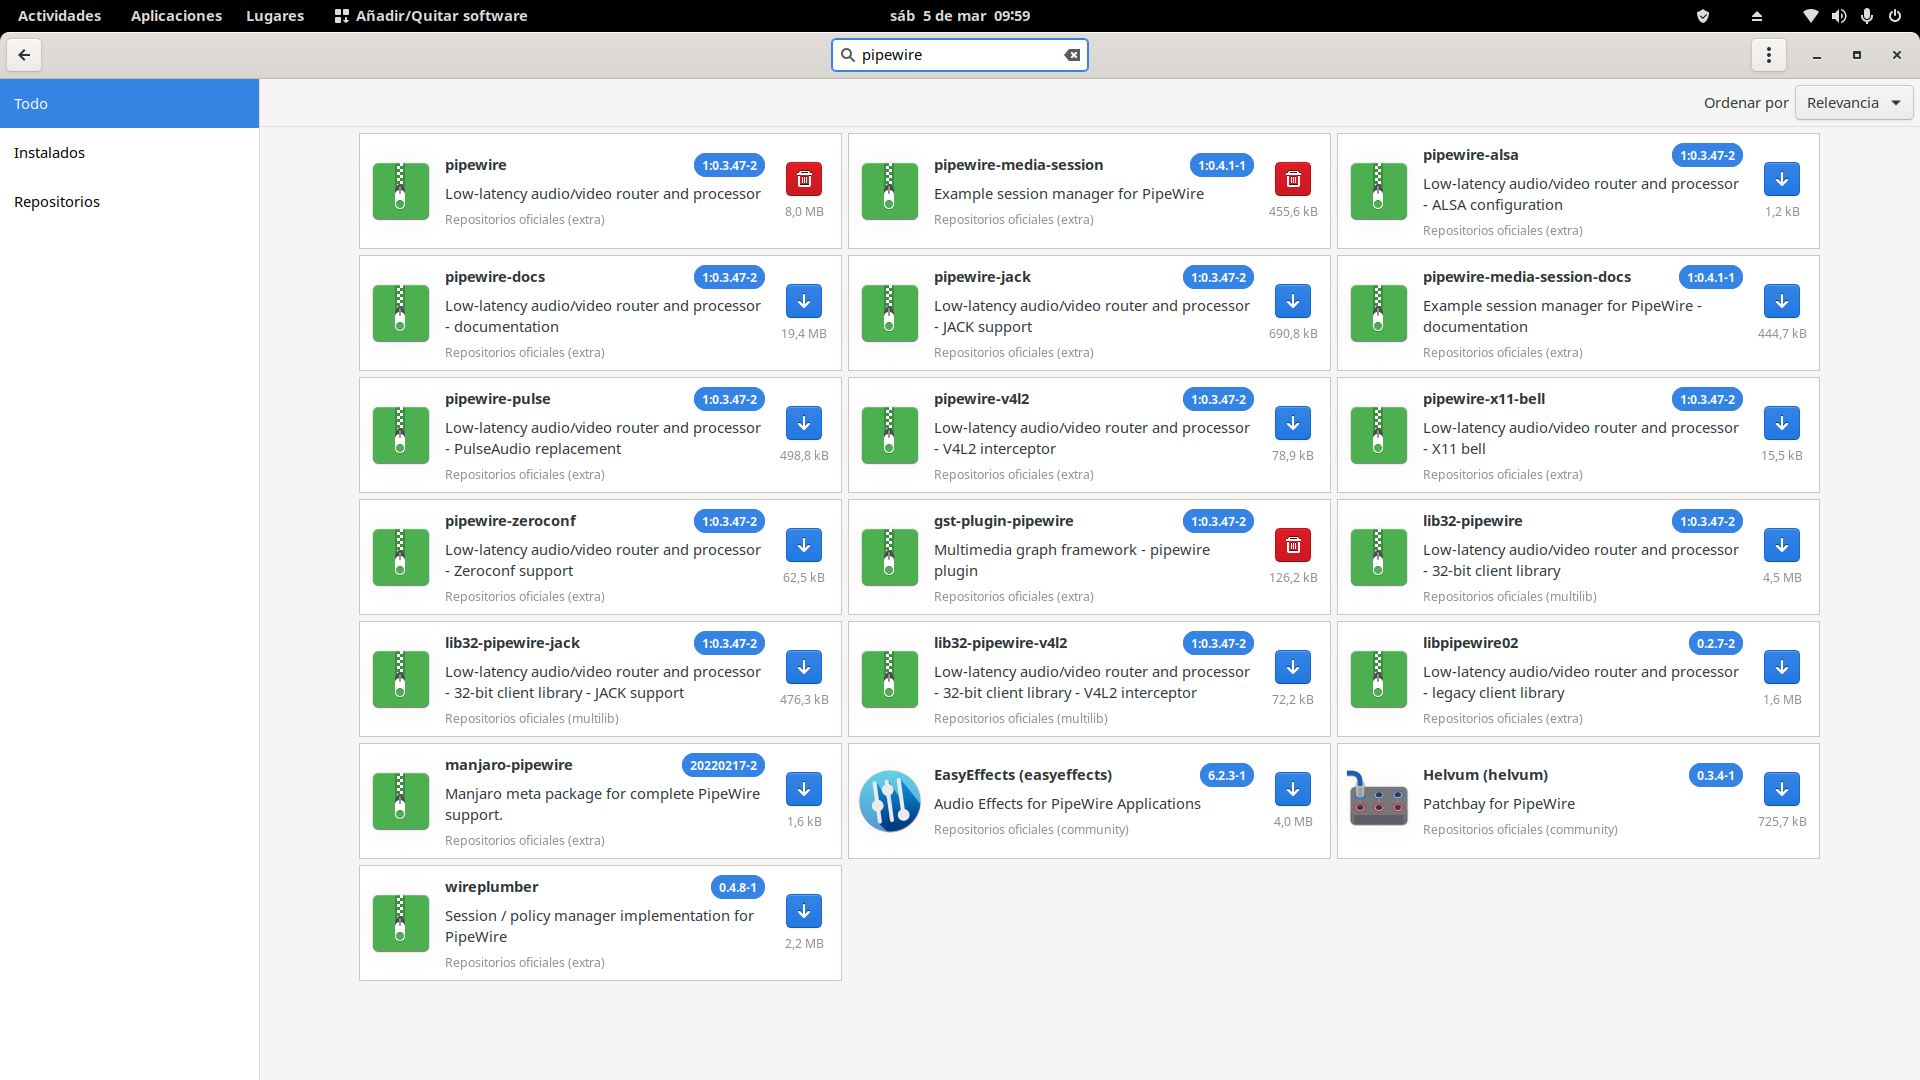The image size is (1920, 1080).
Task: Click download icon for pipewire-pulse
Action: (804, 424)
